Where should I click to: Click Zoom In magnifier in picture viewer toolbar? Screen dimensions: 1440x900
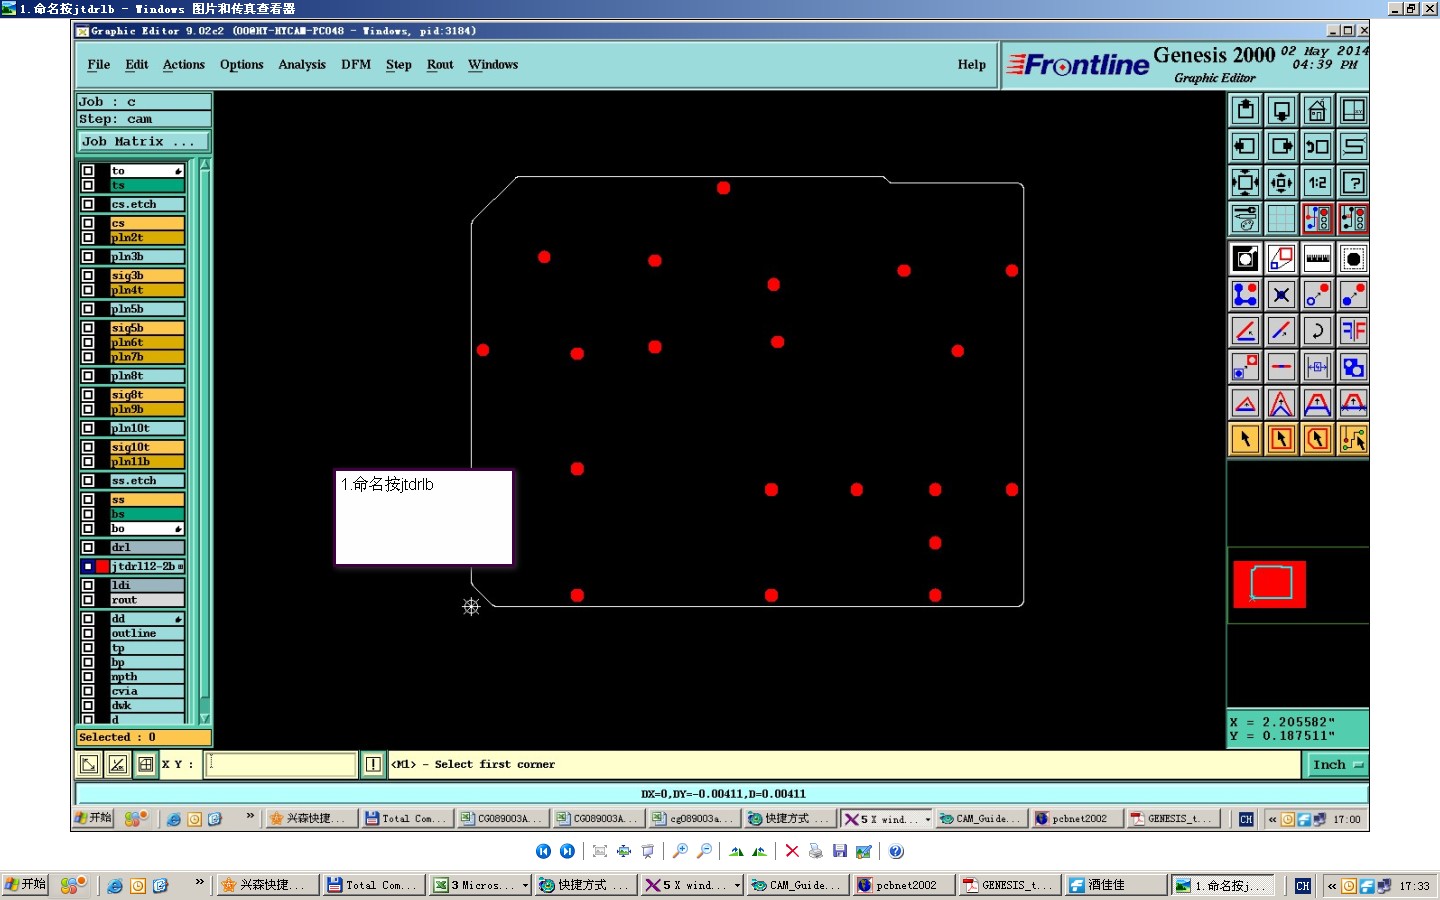pos(680,851)
